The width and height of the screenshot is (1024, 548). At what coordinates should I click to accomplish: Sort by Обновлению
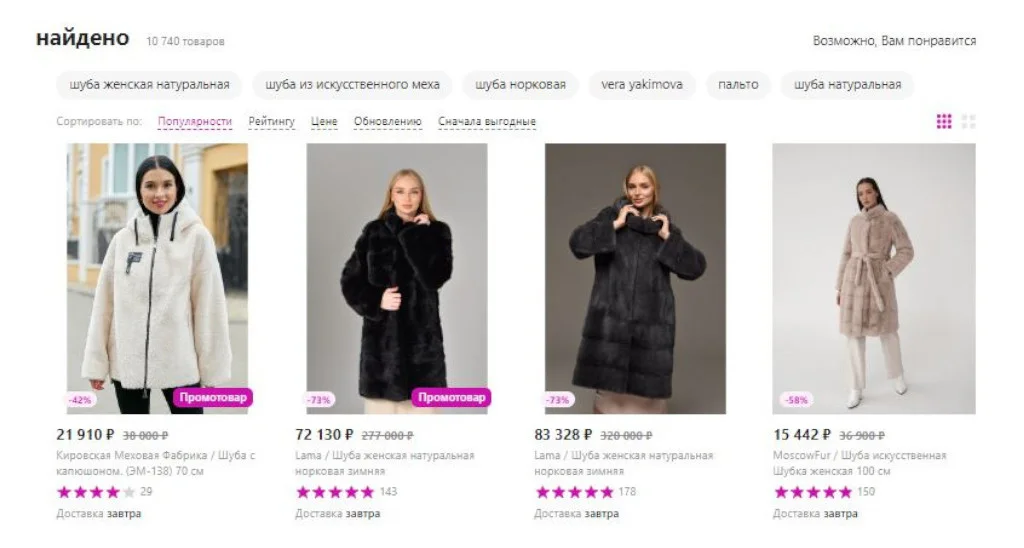point(387,122)
